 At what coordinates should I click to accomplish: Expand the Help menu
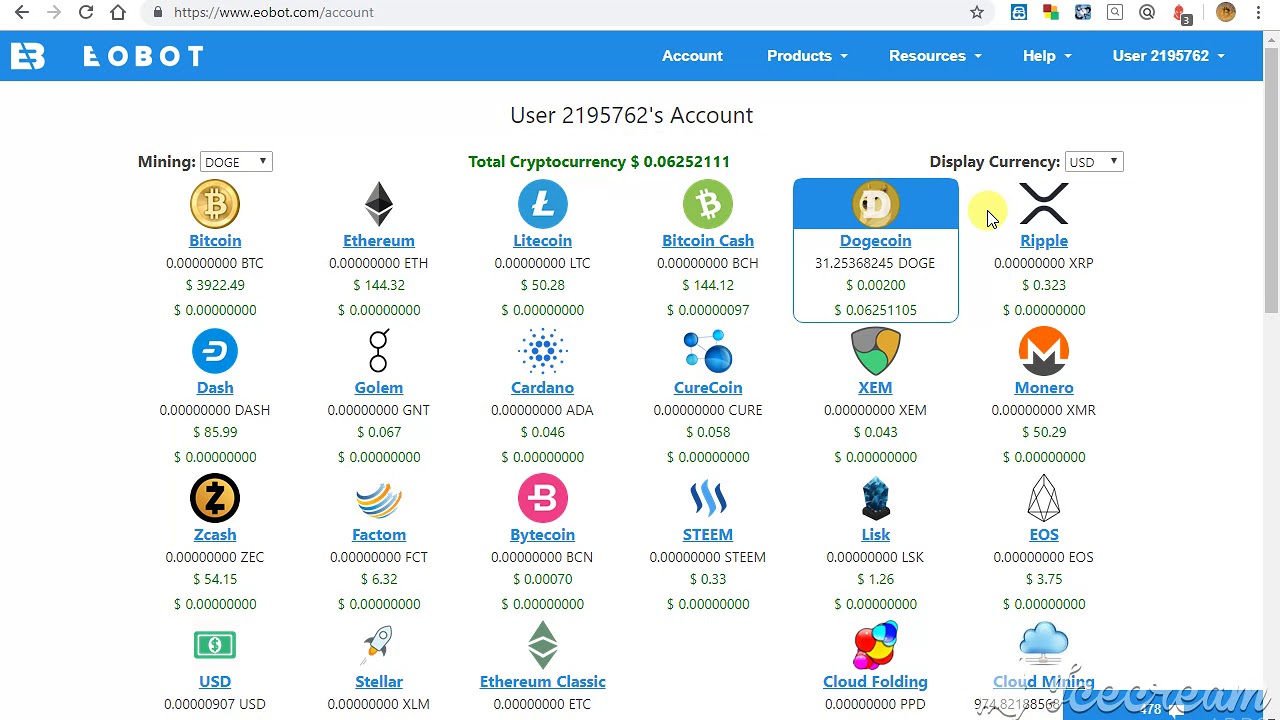(x=1047, y=56)
